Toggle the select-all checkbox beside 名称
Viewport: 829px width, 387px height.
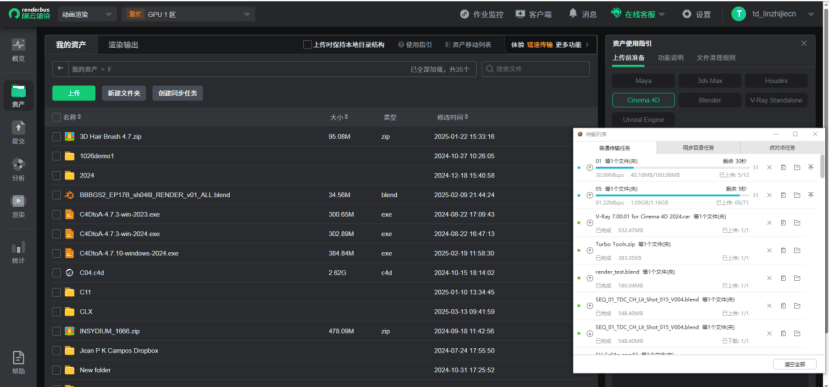point(57,117)
